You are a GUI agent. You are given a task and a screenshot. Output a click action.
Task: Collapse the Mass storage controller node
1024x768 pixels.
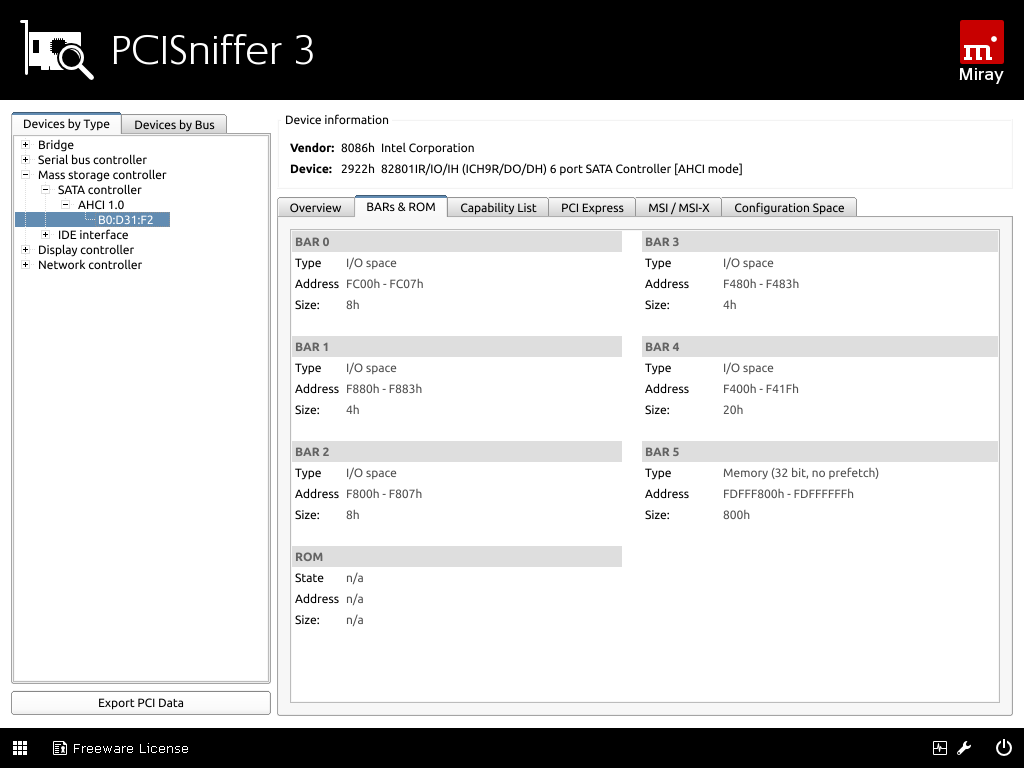[x=25, y=175]
